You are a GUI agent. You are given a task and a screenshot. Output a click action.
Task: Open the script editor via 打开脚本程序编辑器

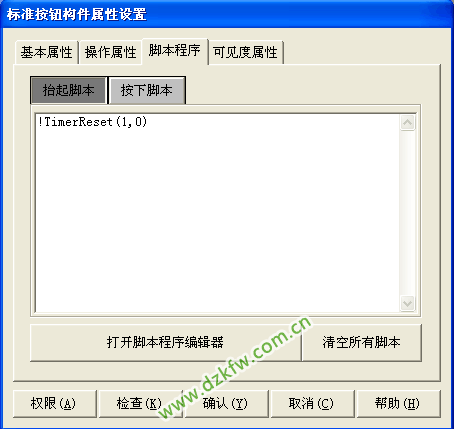[x=165, y=342]
